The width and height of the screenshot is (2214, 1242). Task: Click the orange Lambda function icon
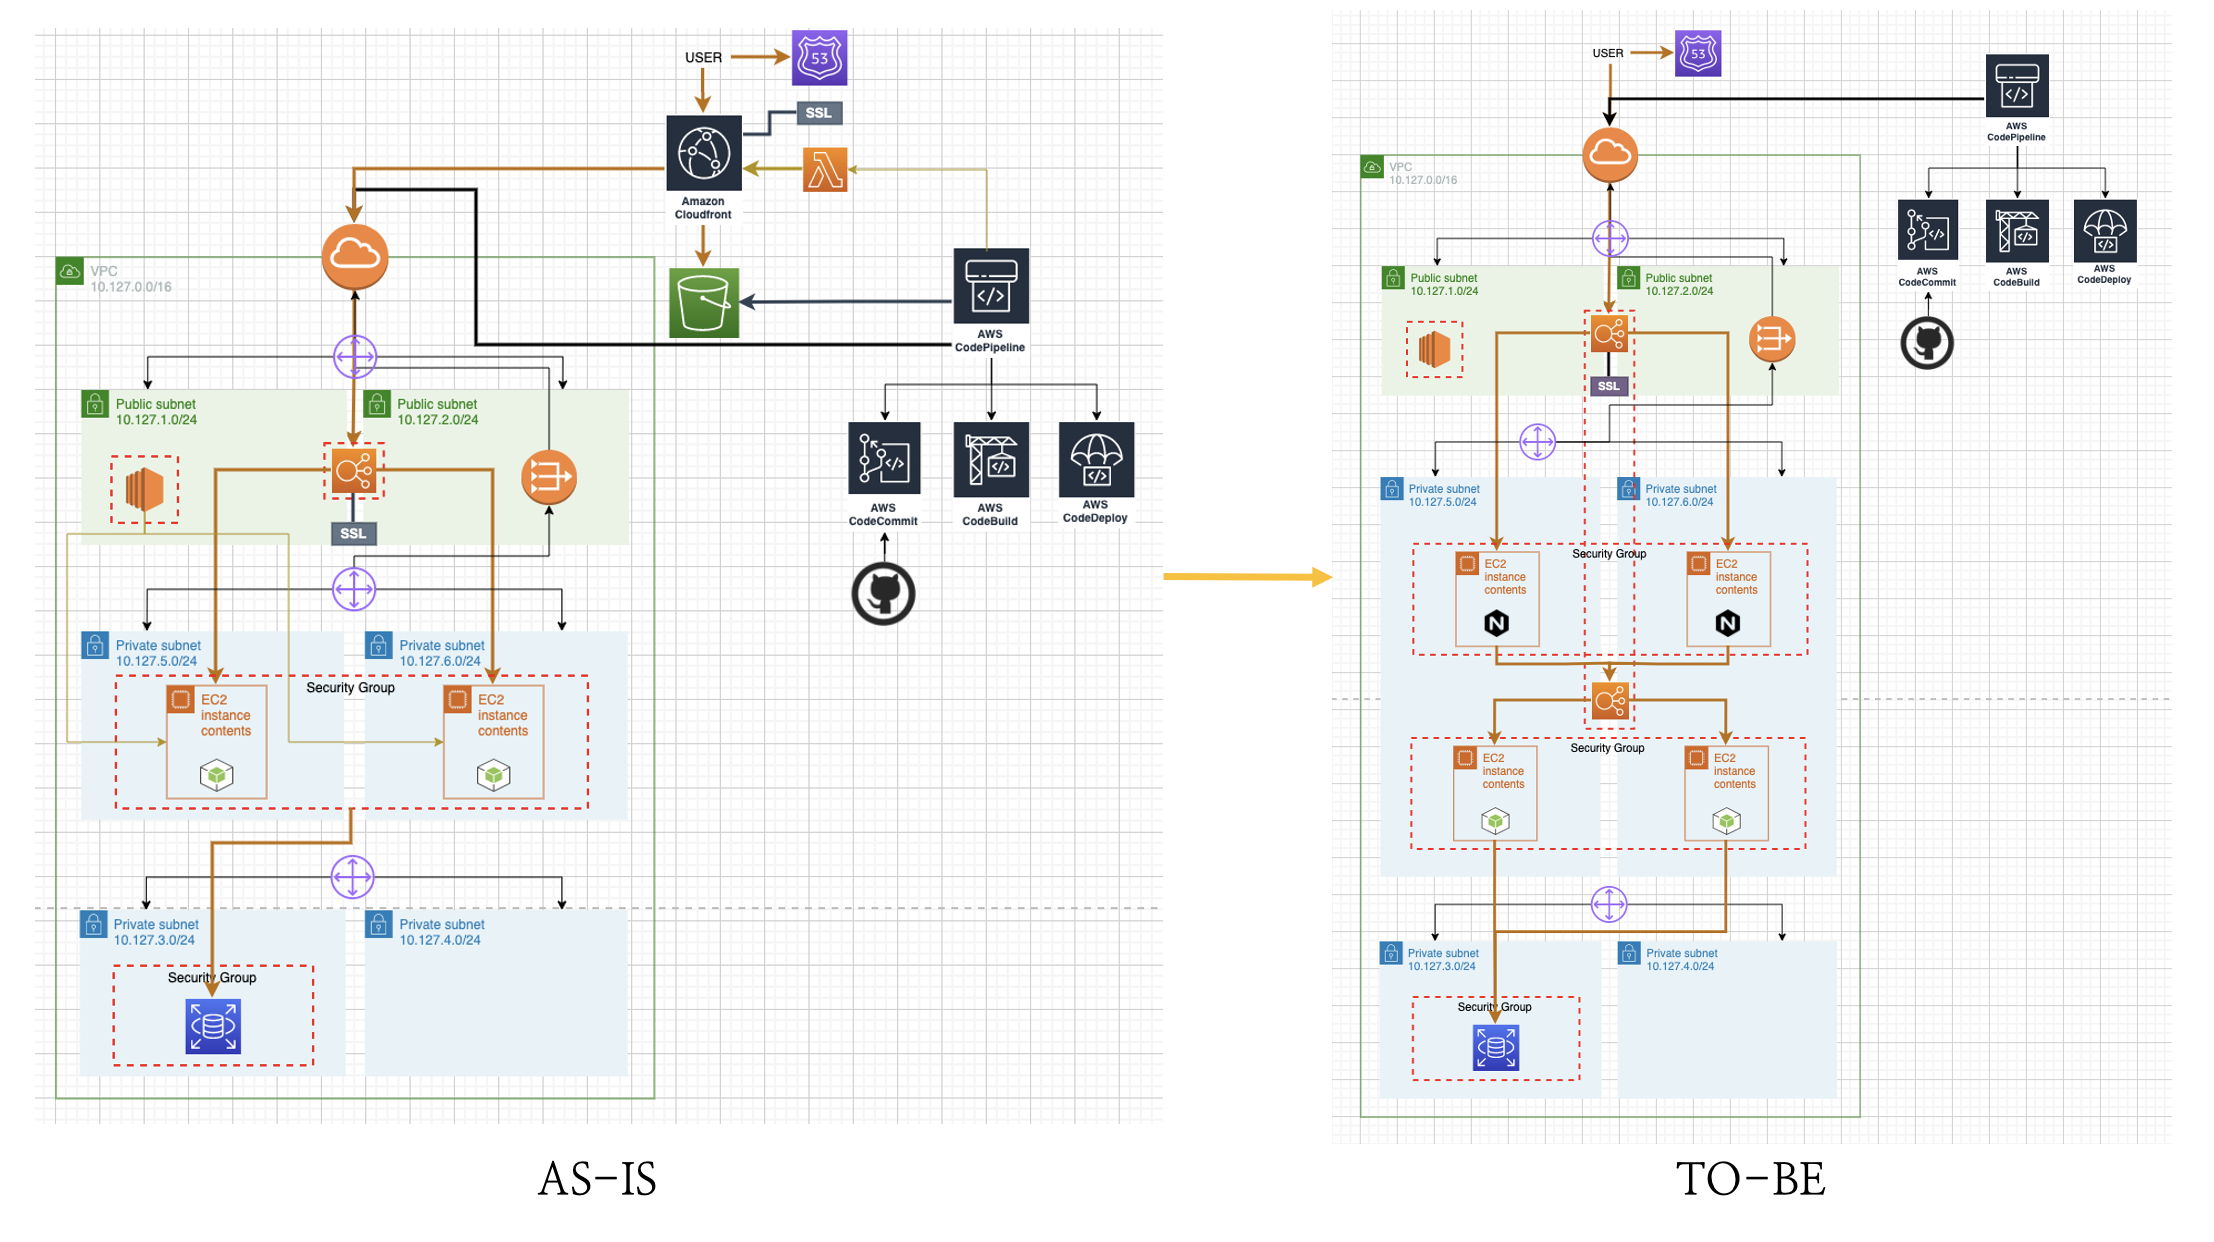(825, 169)
